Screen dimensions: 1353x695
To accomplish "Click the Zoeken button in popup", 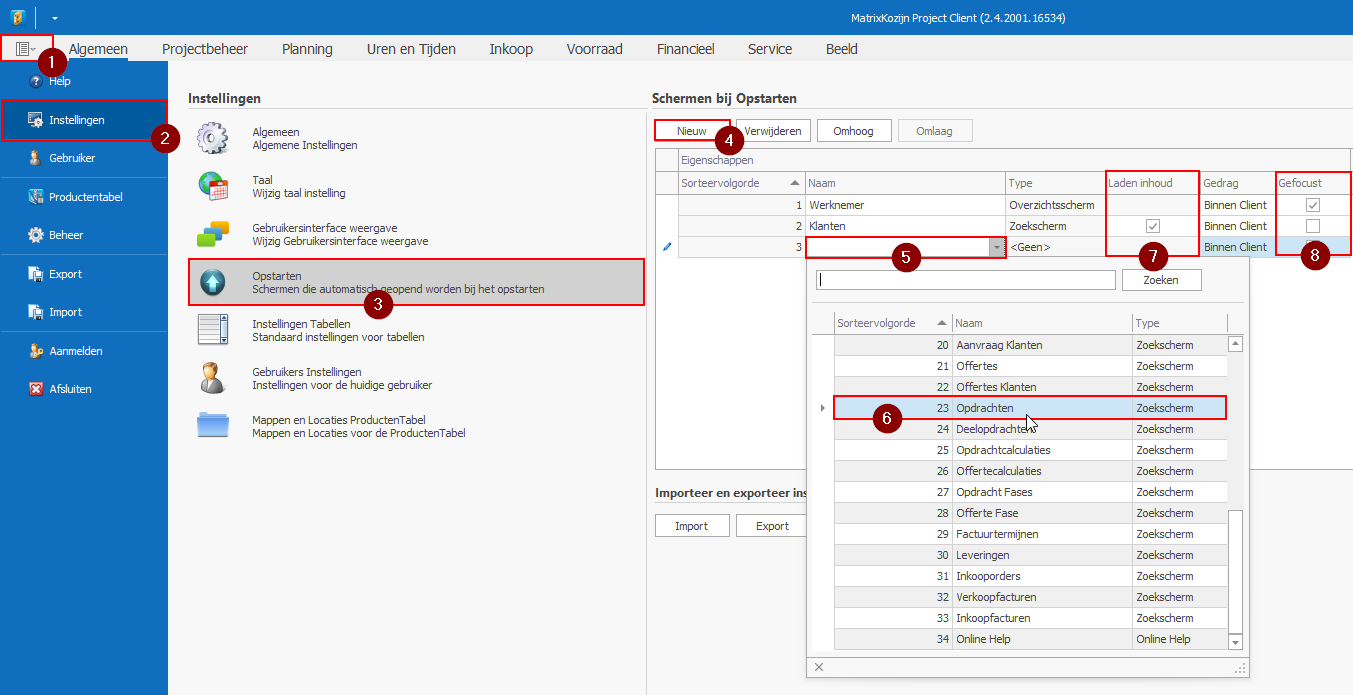I will pyautogui.click(x=1161, y=280).
